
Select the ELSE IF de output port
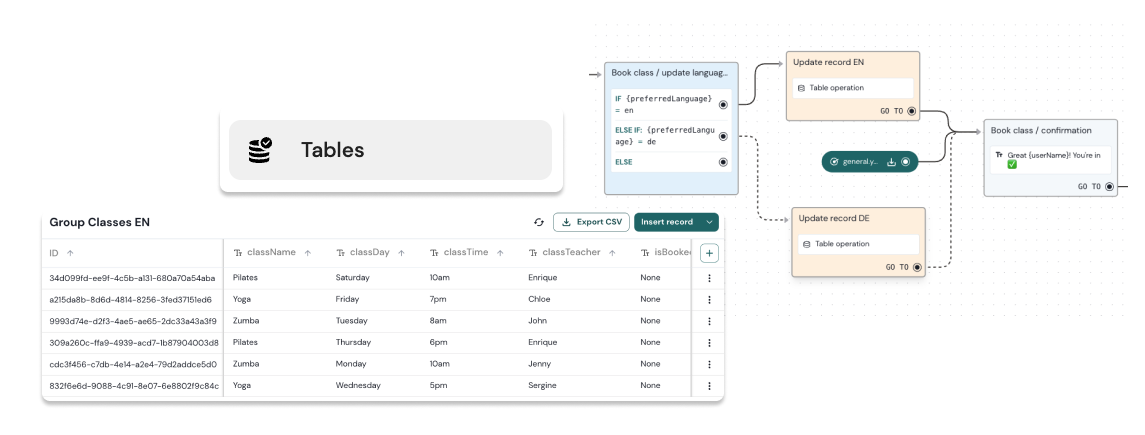tap(723, 135)
